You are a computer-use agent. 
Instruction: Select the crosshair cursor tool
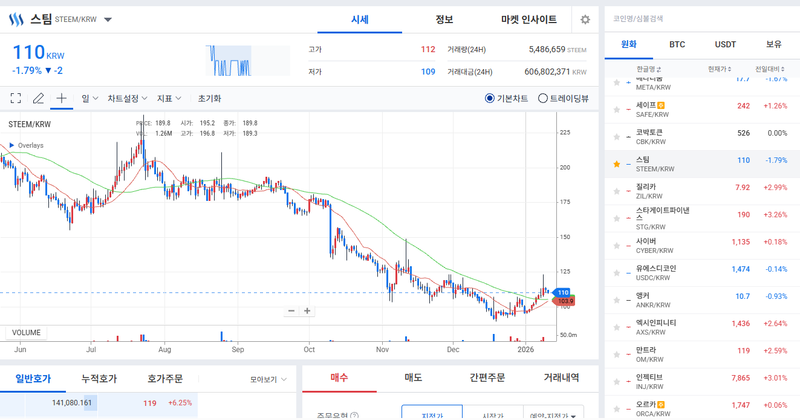pos(62,98)
